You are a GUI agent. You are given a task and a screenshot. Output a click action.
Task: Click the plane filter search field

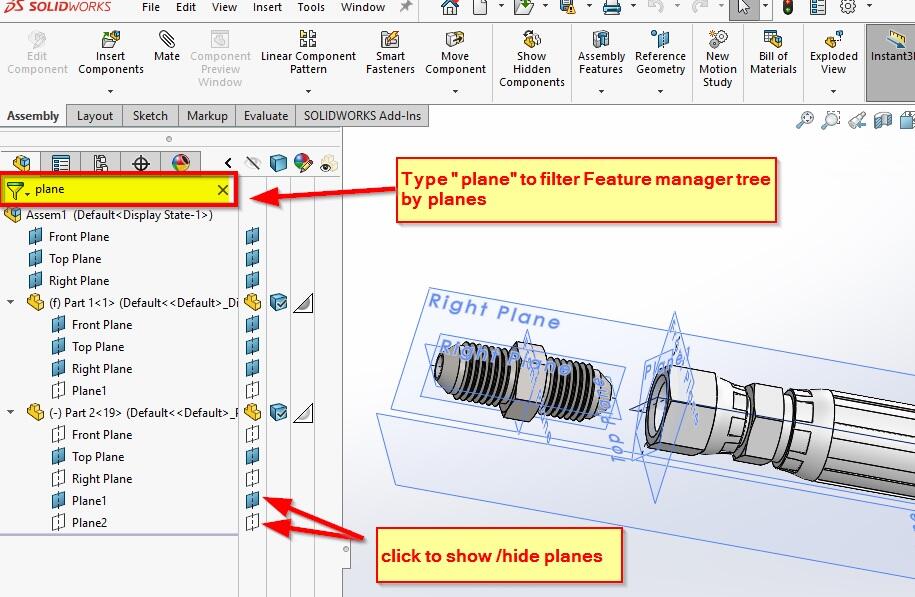click(x=120, y=190)
